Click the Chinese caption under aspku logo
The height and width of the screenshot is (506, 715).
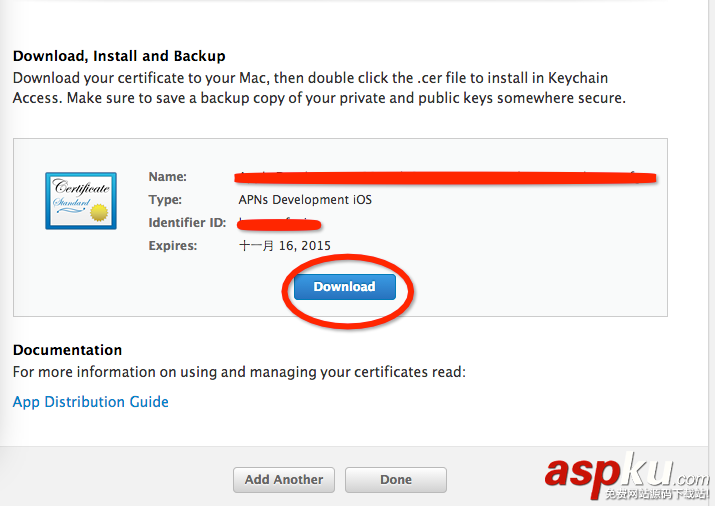point(656,494)
